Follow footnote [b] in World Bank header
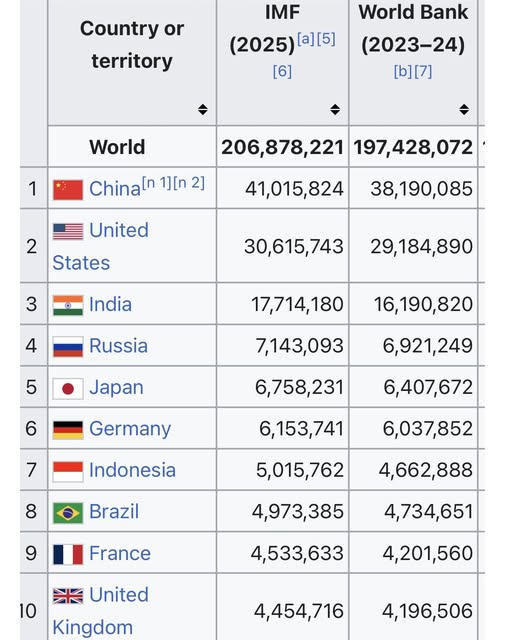Screen dimensions: 505x640 pyautogui.click(x=403, y=72)
